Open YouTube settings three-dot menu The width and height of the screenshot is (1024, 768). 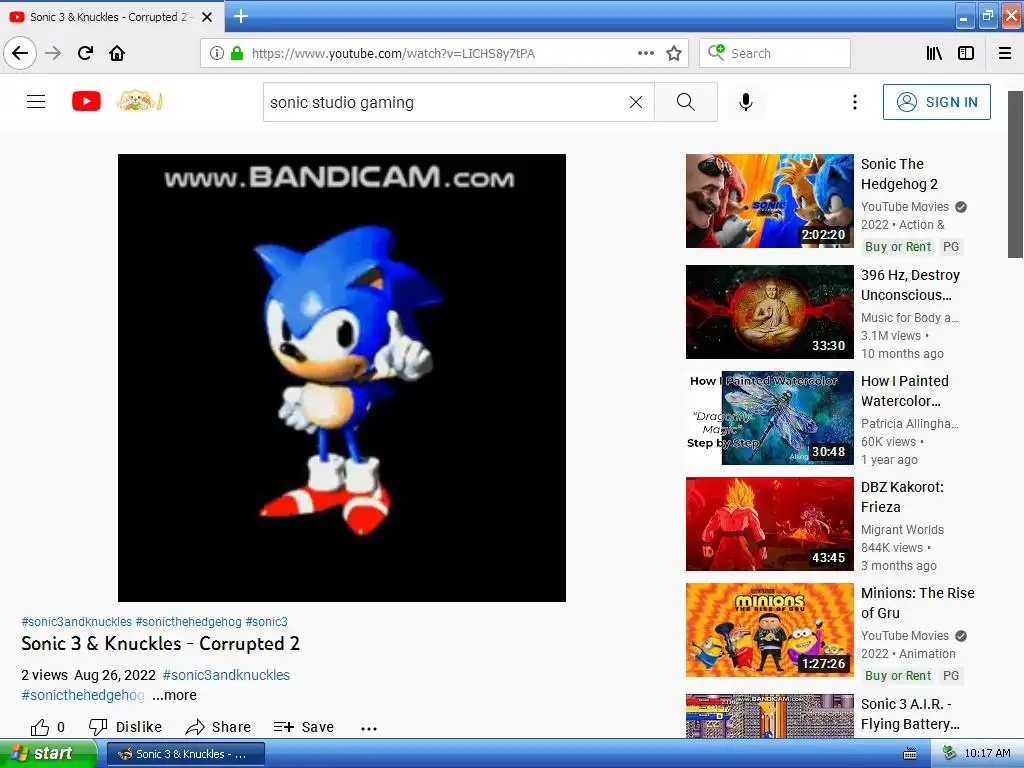[x=854, y=102]
